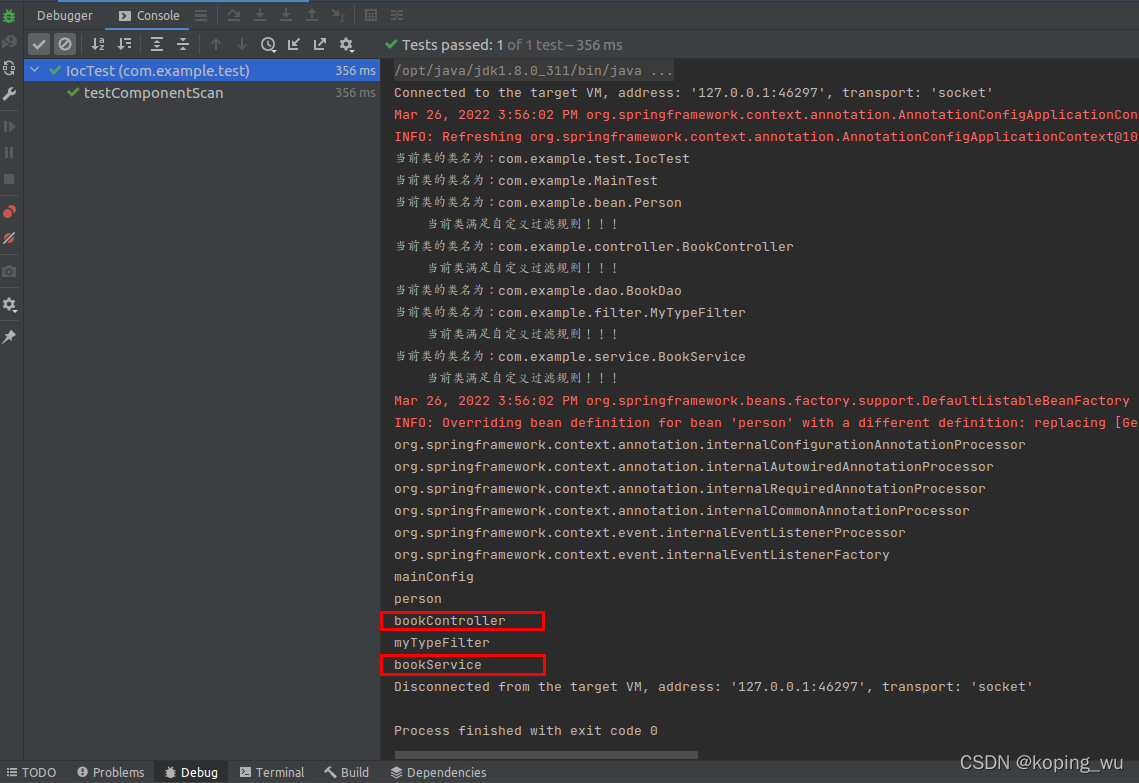Click Previous Failed Test up arrow
The height and width of the screenshot is (783, 1139).
216,44
